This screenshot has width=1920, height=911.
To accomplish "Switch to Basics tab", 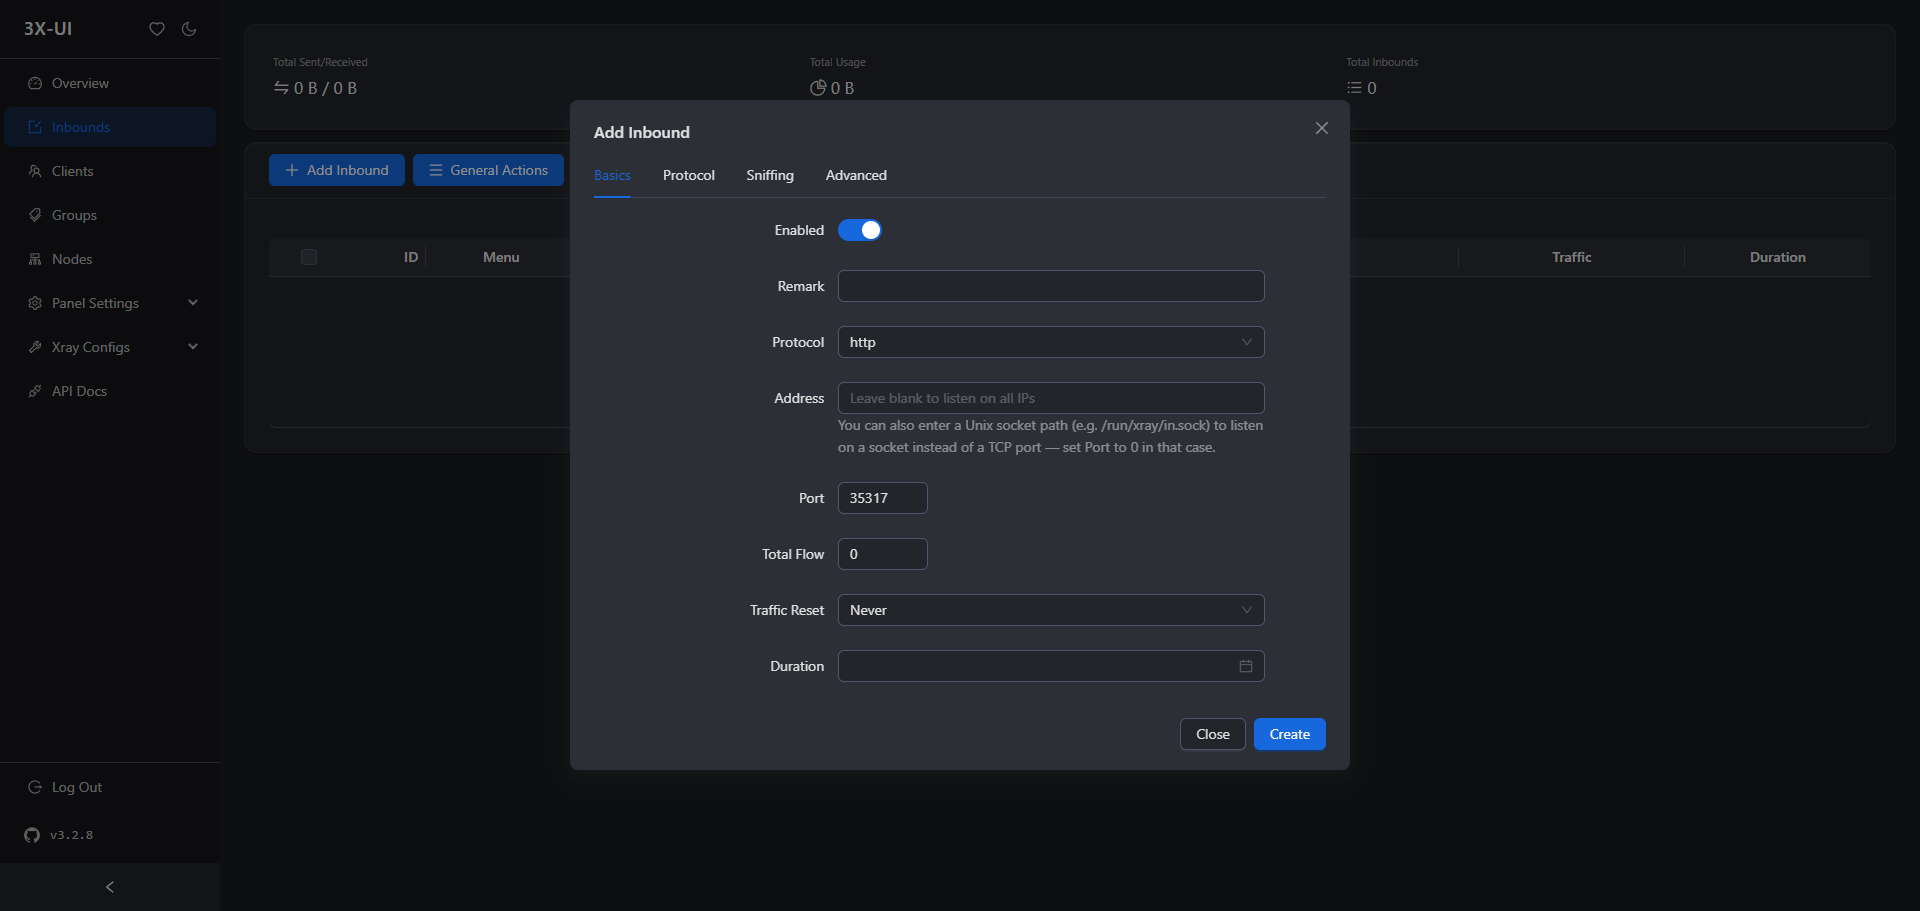I will 612,175.
